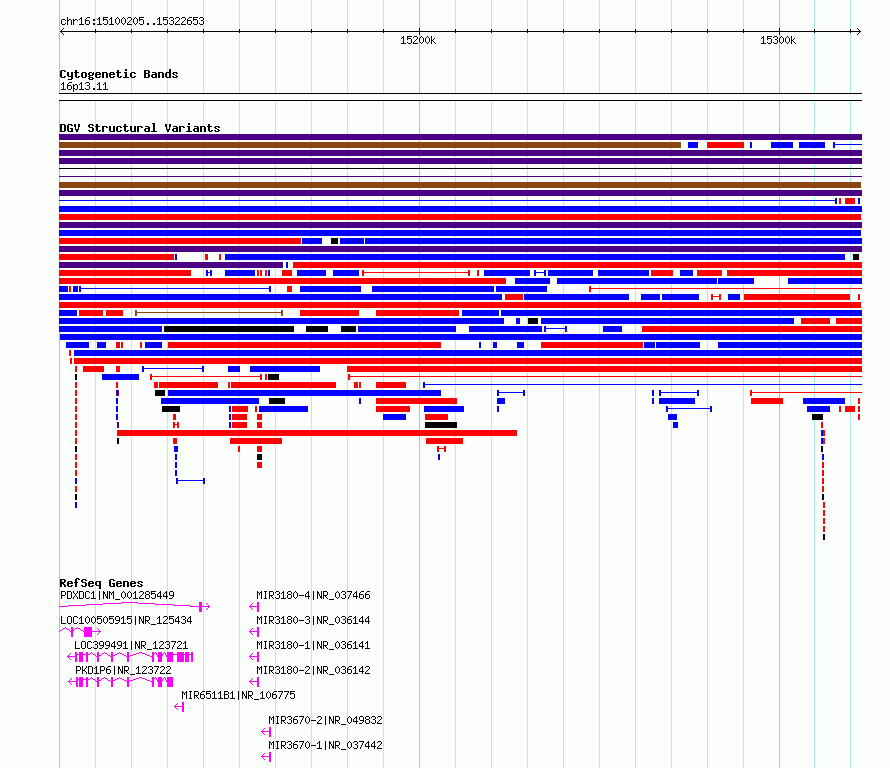Click the MIR3180-4 arrow glyph
The height and width of the screenshot is (768, 890).
coord(254,607)
